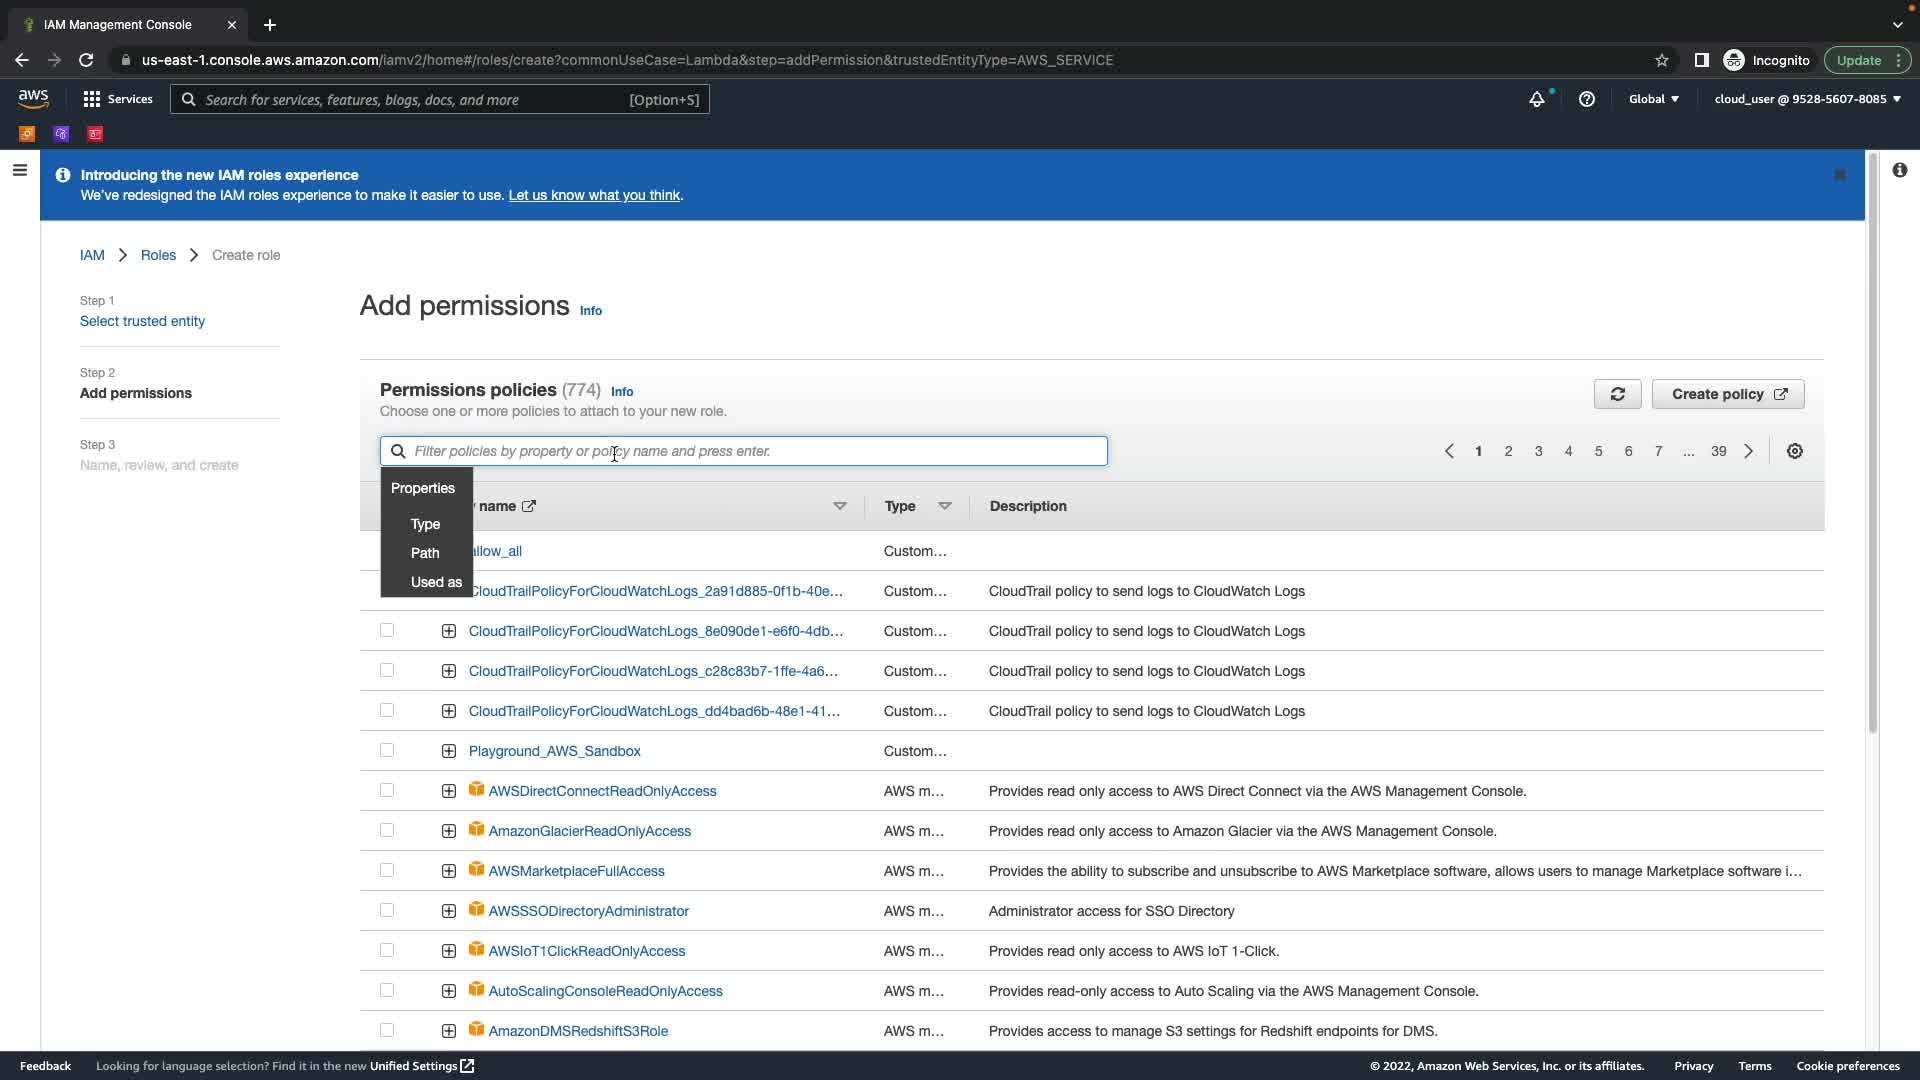Open the Roles breadcrumb link
The image size is (1920, 1080).
(158, 255)
